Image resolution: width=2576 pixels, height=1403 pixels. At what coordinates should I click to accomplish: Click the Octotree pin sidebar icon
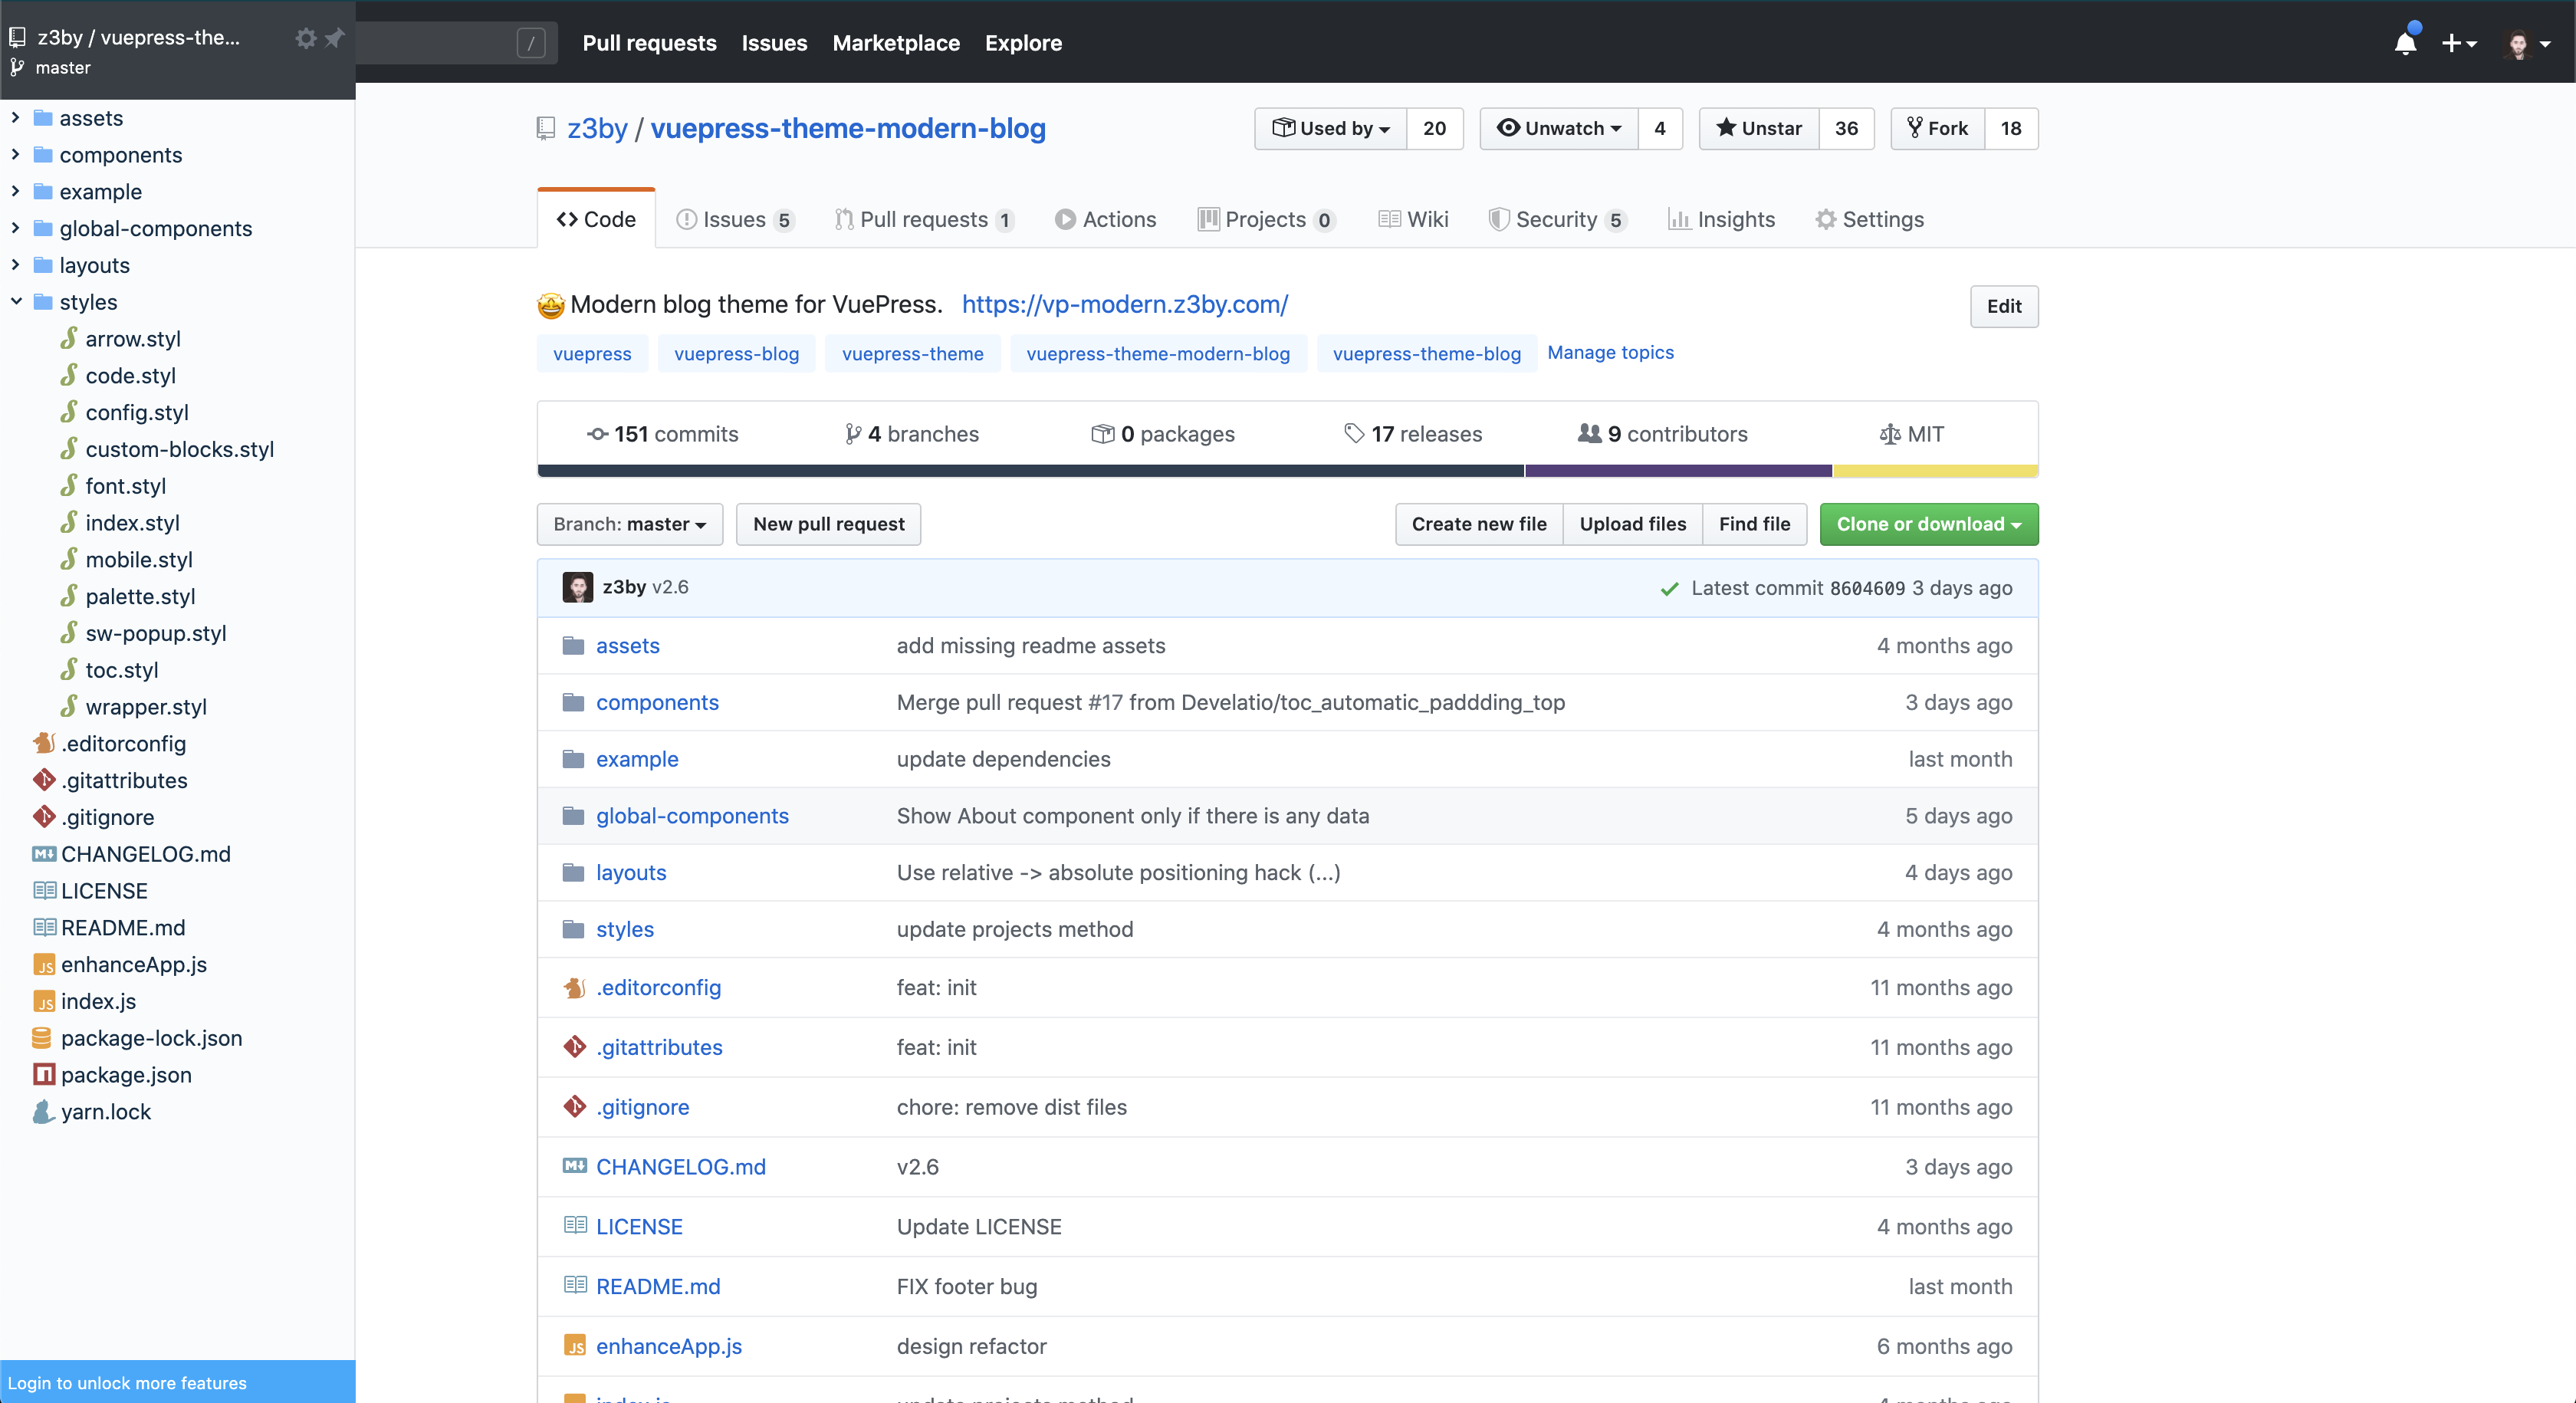(335, 38)
